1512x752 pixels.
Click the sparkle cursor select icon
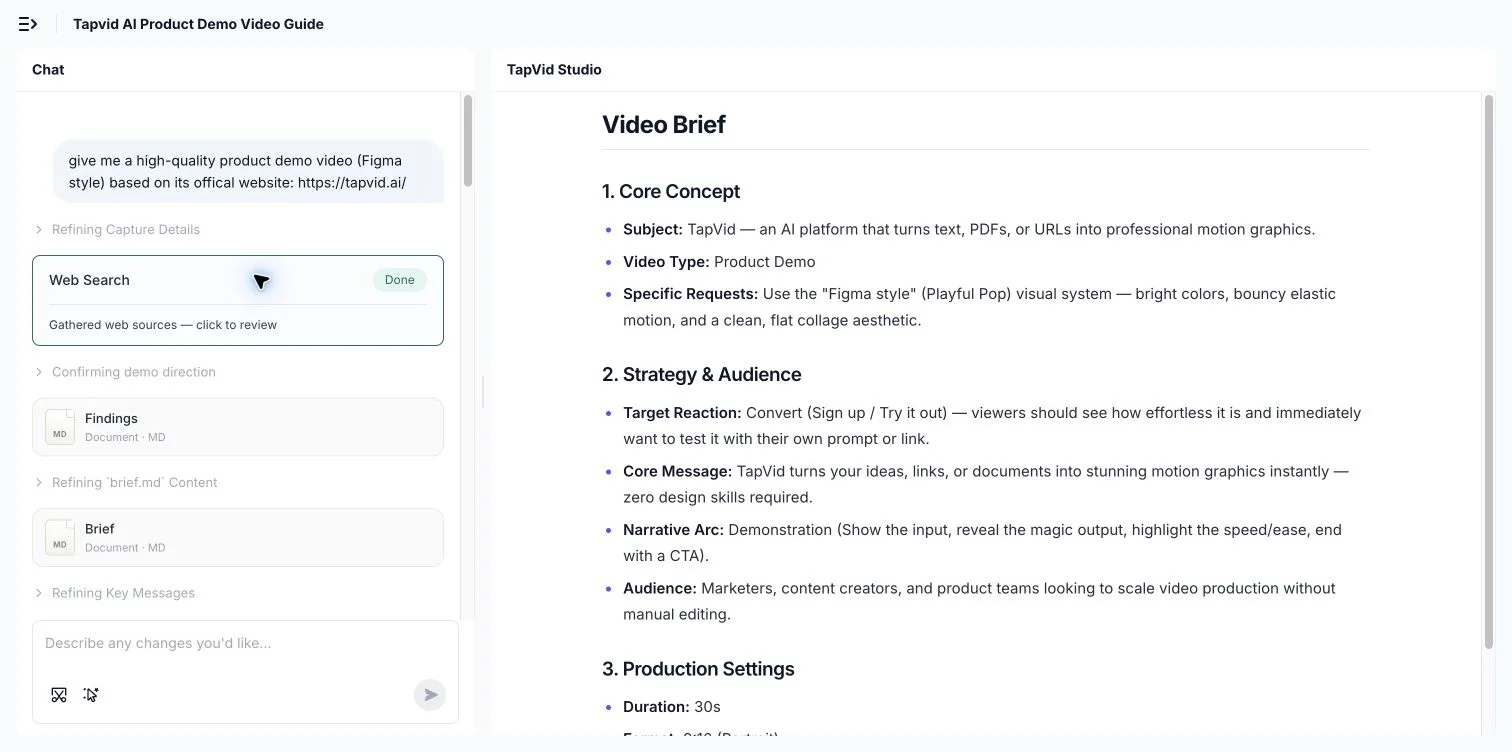(91, 695)
